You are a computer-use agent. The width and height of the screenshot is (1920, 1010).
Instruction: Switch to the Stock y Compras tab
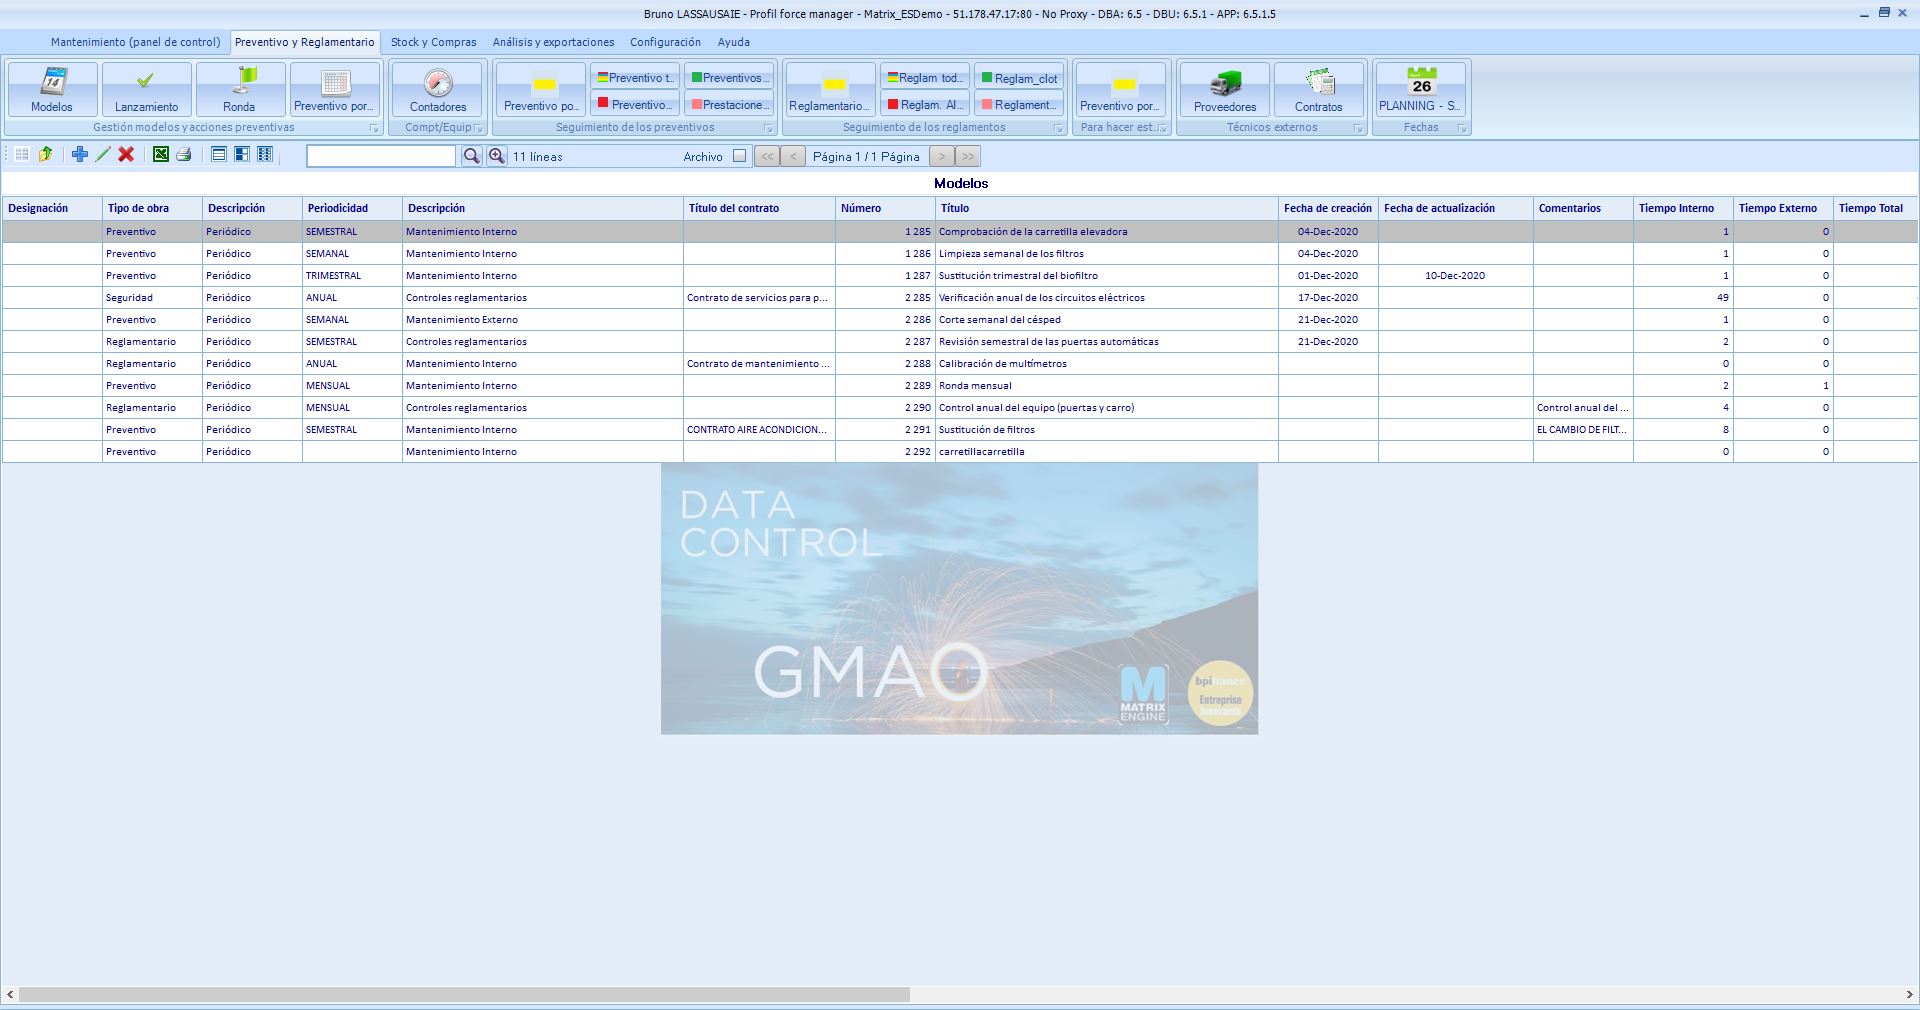433,42
